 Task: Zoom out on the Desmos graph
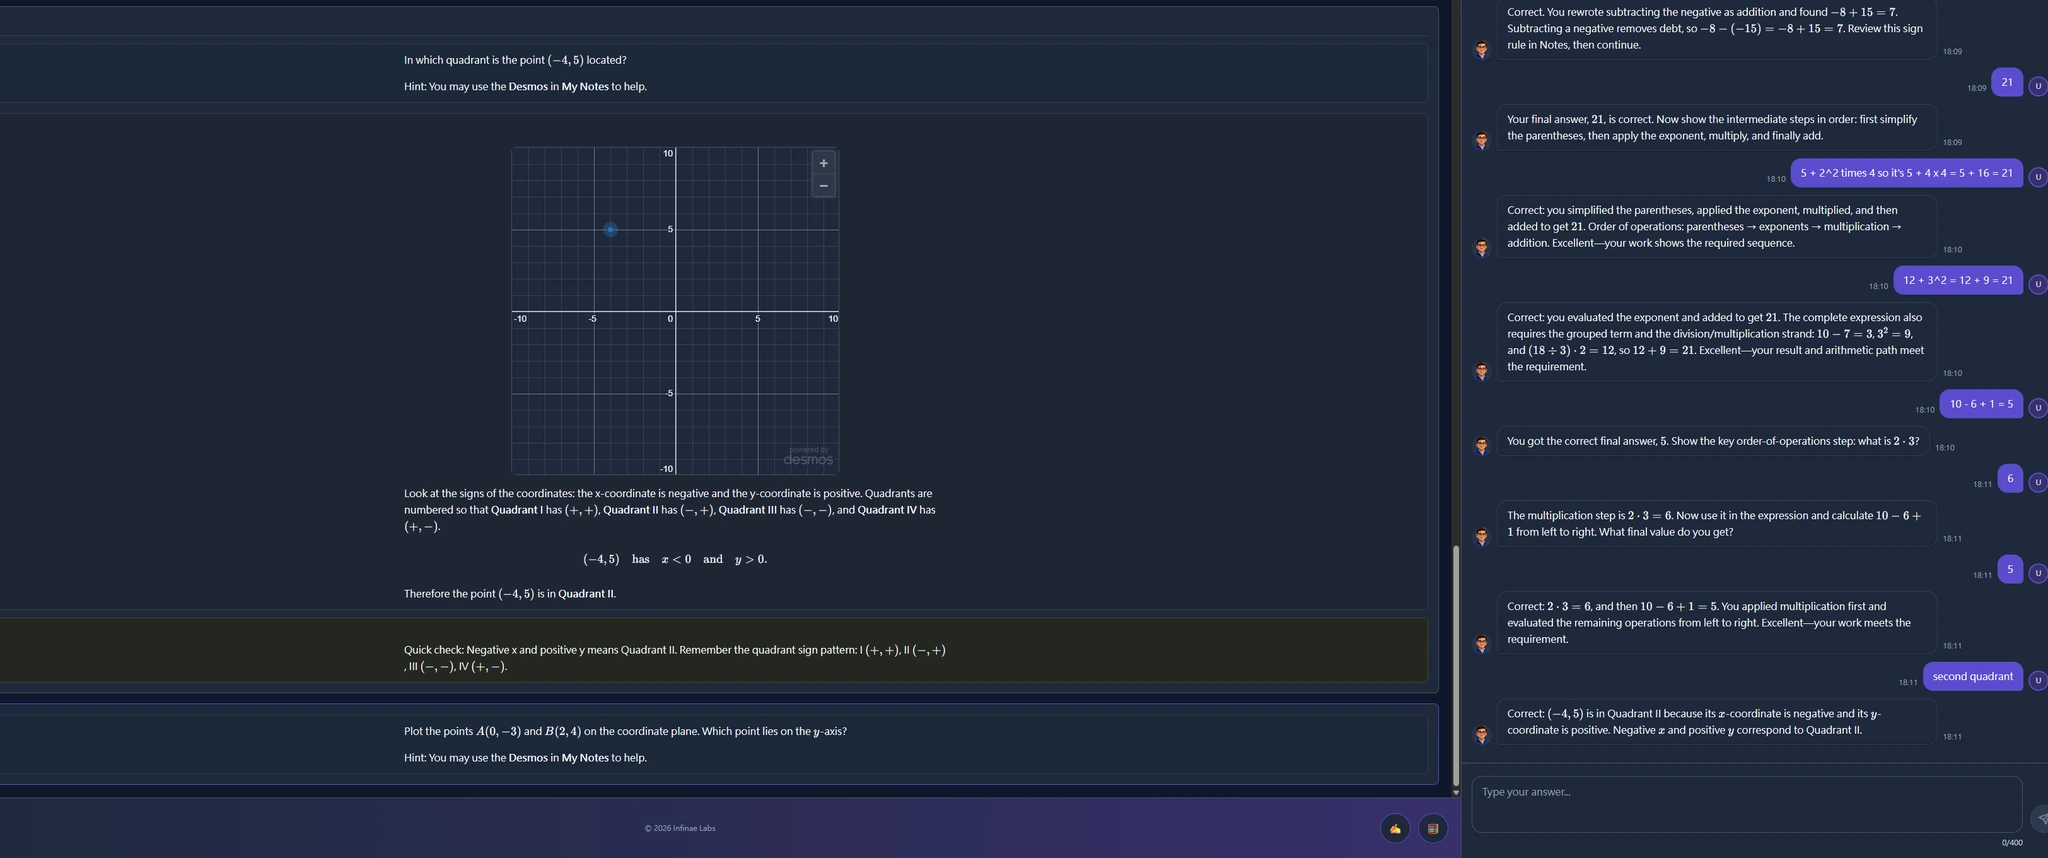(823, 186)
